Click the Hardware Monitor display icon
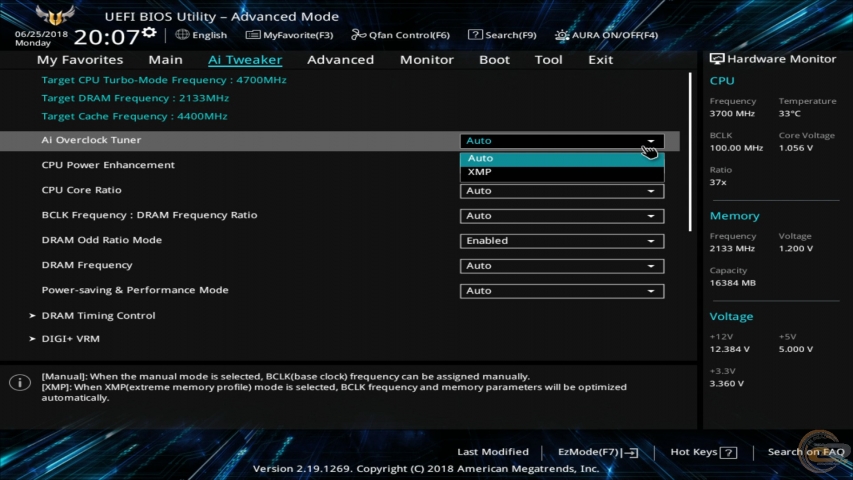The image size is (853, 480). point(716,59)
